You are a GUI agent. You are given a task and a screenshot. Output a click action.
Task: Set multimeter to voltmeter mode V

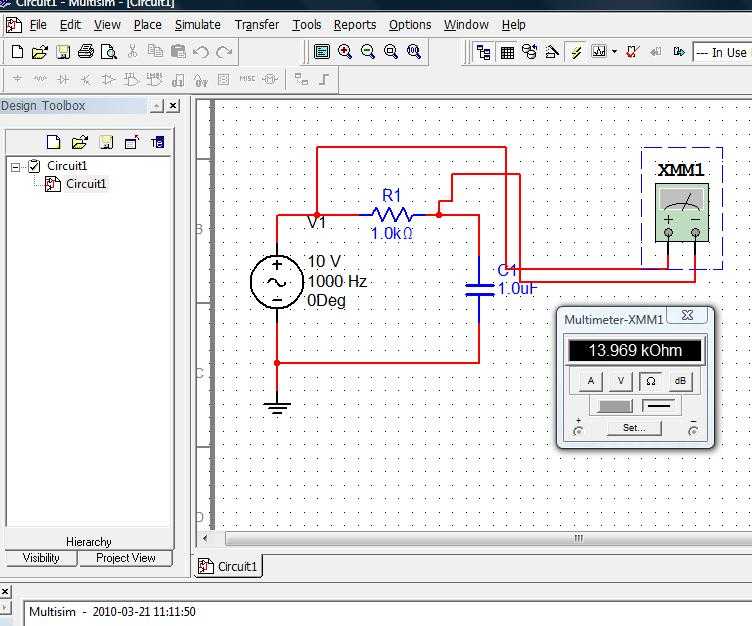point(621,381)
